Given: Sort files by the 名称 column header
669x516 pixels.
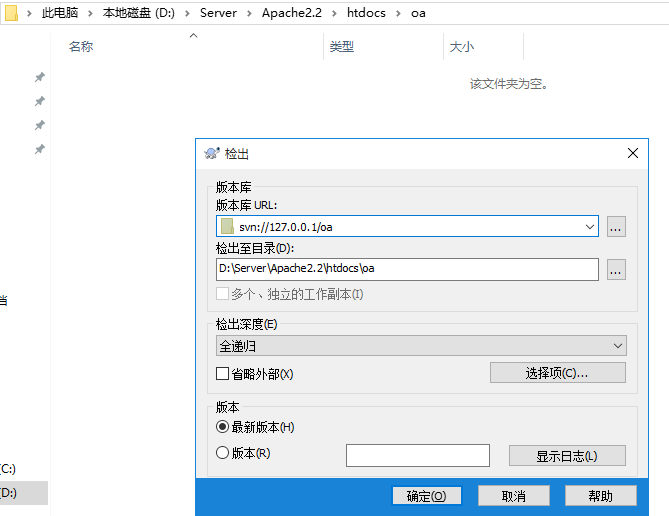Looking at the screenshot, I should coord(81,47).
